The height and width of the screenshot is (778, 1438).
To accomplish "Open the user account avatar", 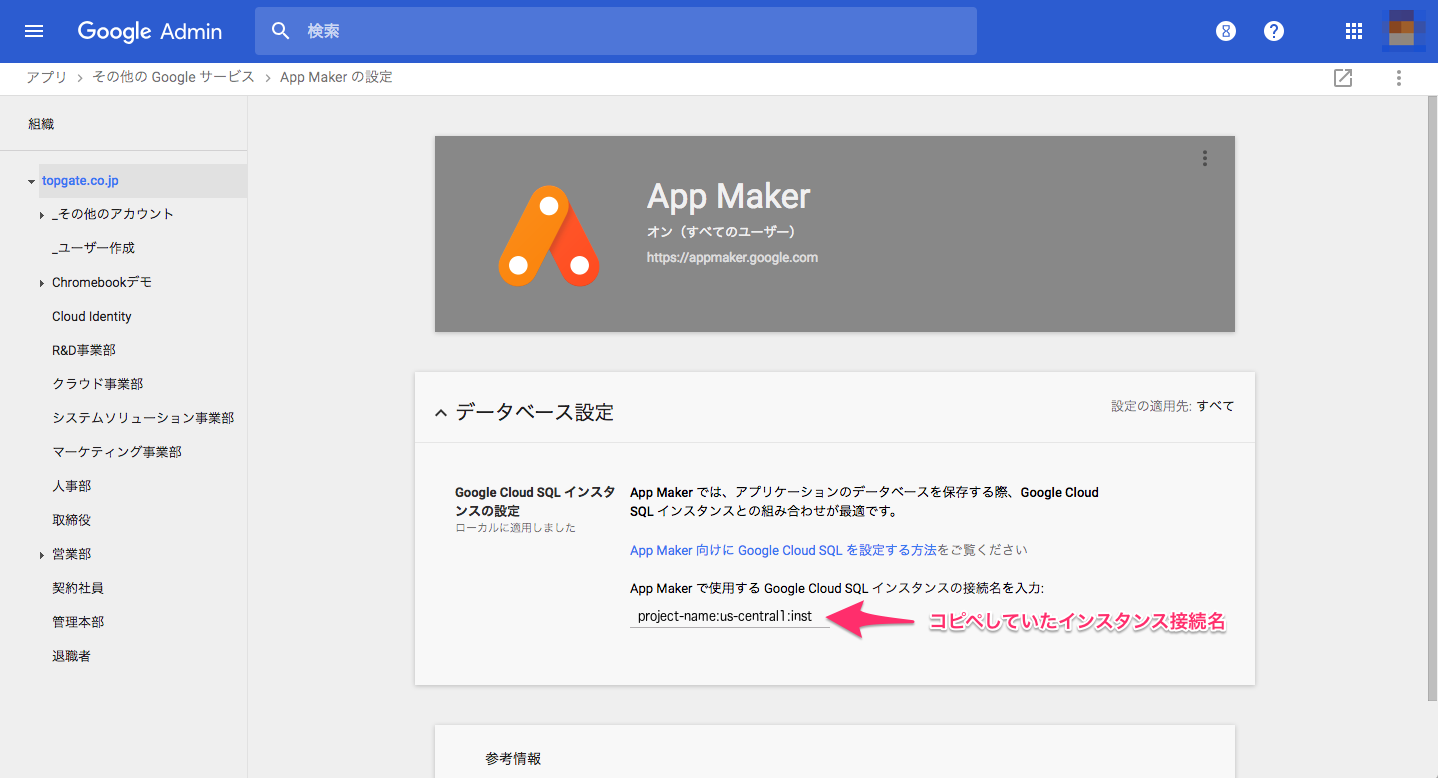I will 1405,30.
